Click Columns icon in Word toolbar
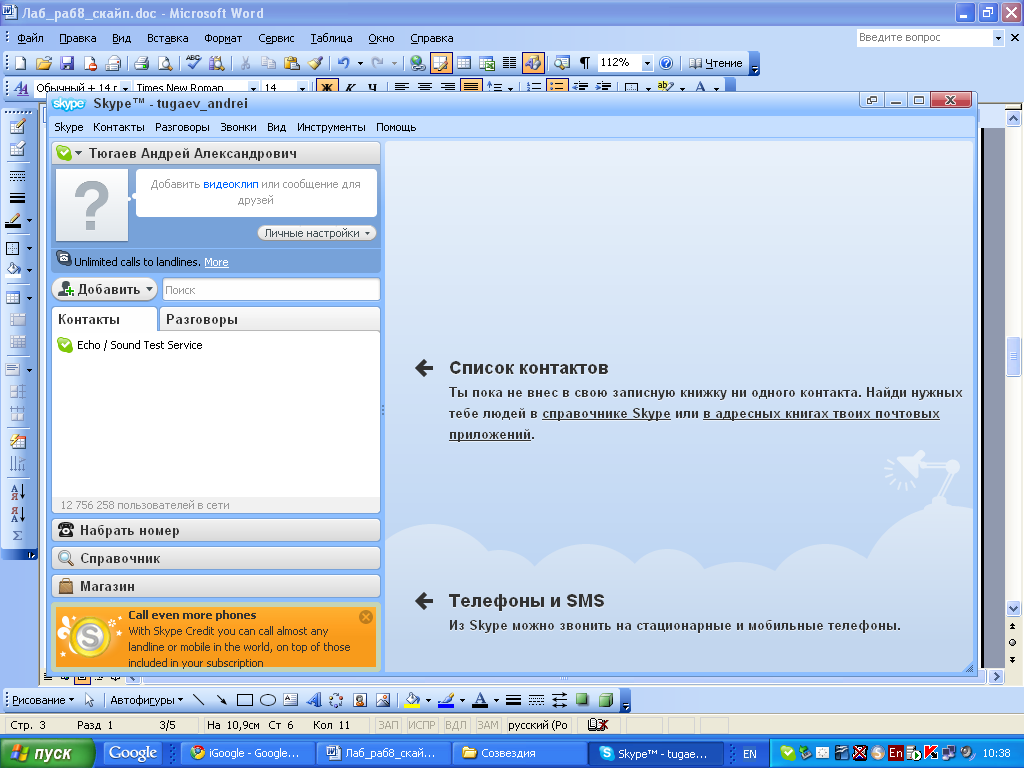The height and width of the screenshot is (768, 1024). (509, 63)
